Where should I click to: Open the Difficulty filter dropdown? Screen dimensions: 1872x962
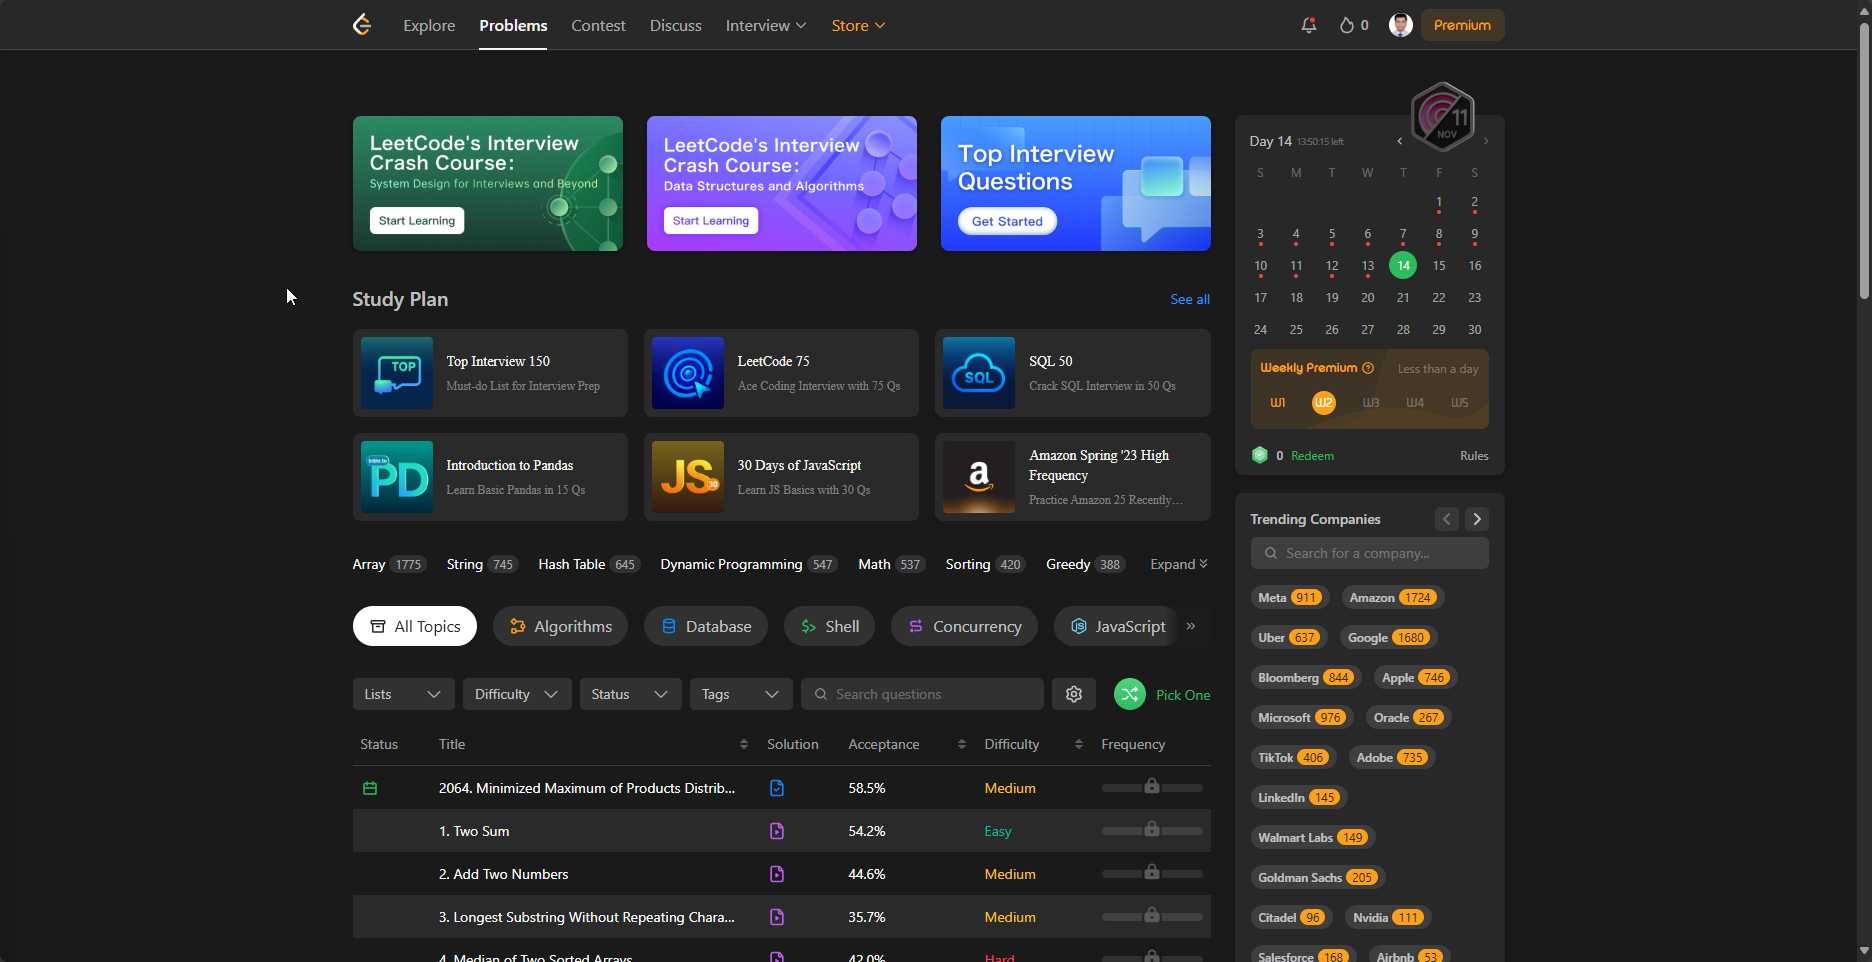(516, 694)
